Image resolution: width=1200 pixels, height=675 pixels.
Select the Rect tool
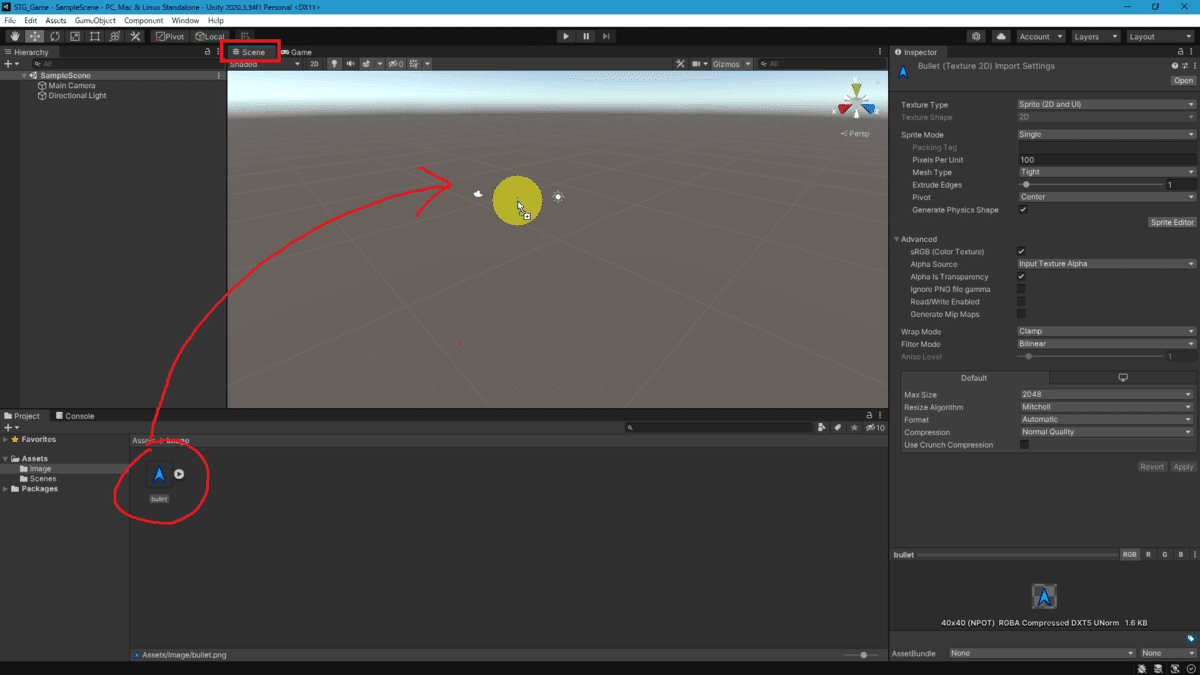[x=95, y=36]
